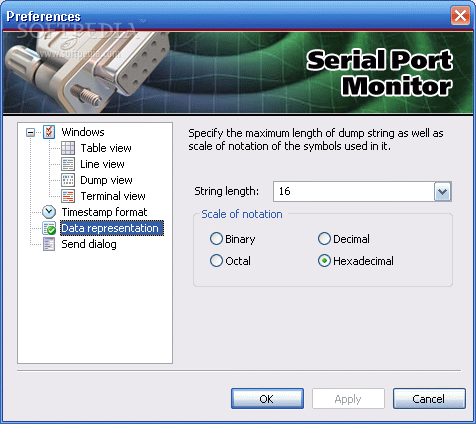Click the Send dialog icon
This screenshot has width=476, height=424.
click(49, 244)
